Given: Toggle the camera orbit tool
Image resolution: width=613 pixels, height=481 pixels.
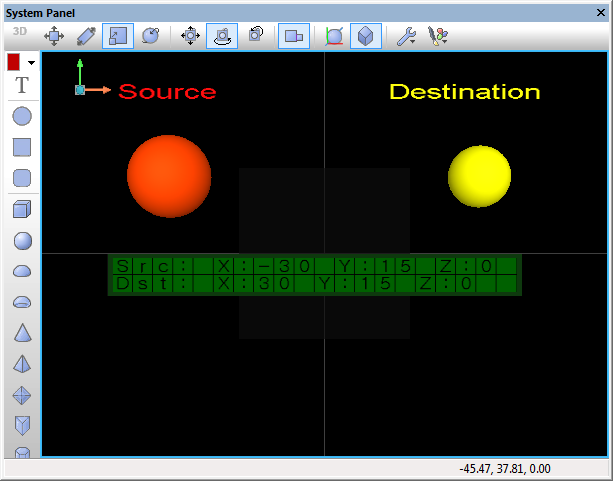Looking at the screenshot, I should (222, 36).
